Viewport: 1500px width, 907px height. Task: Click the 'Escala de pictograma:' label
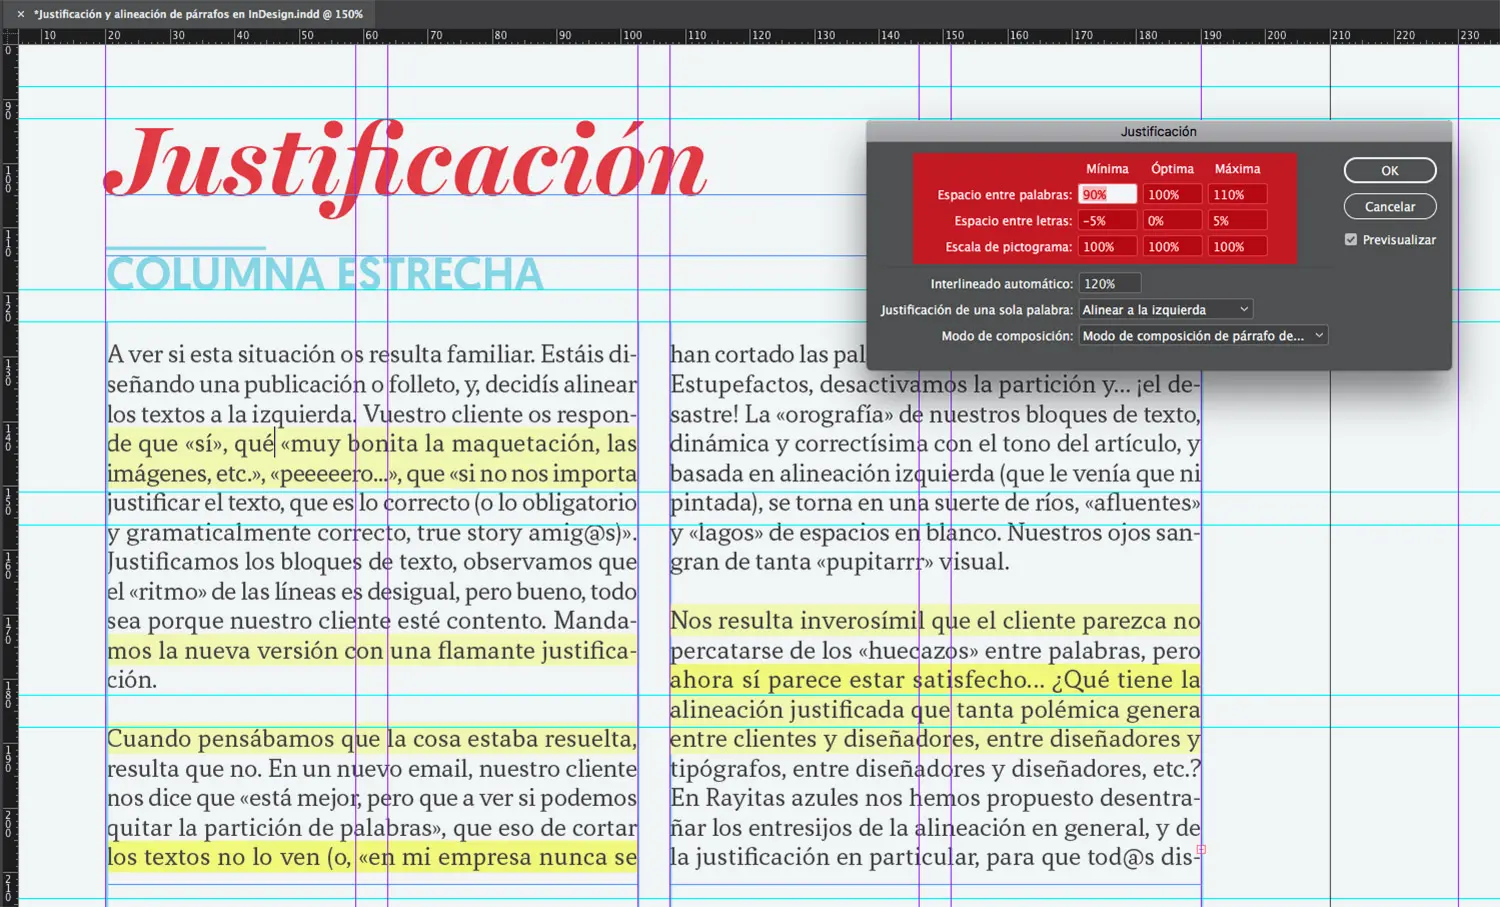tap(1008, 247)
